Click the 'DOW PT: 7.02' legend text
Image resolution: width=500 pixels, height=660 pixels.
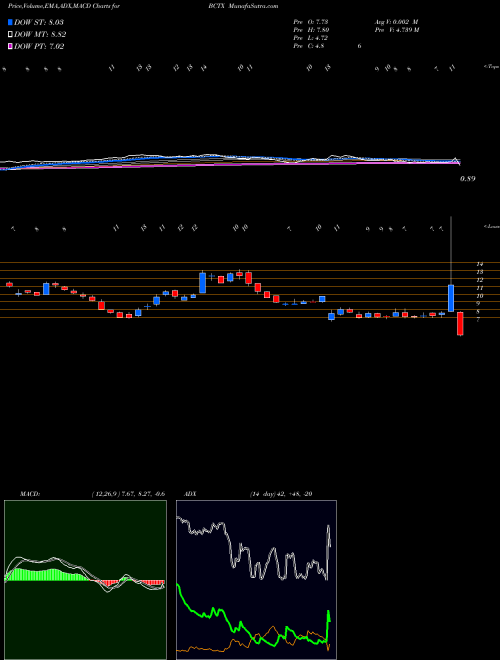(x=39, y=47)
